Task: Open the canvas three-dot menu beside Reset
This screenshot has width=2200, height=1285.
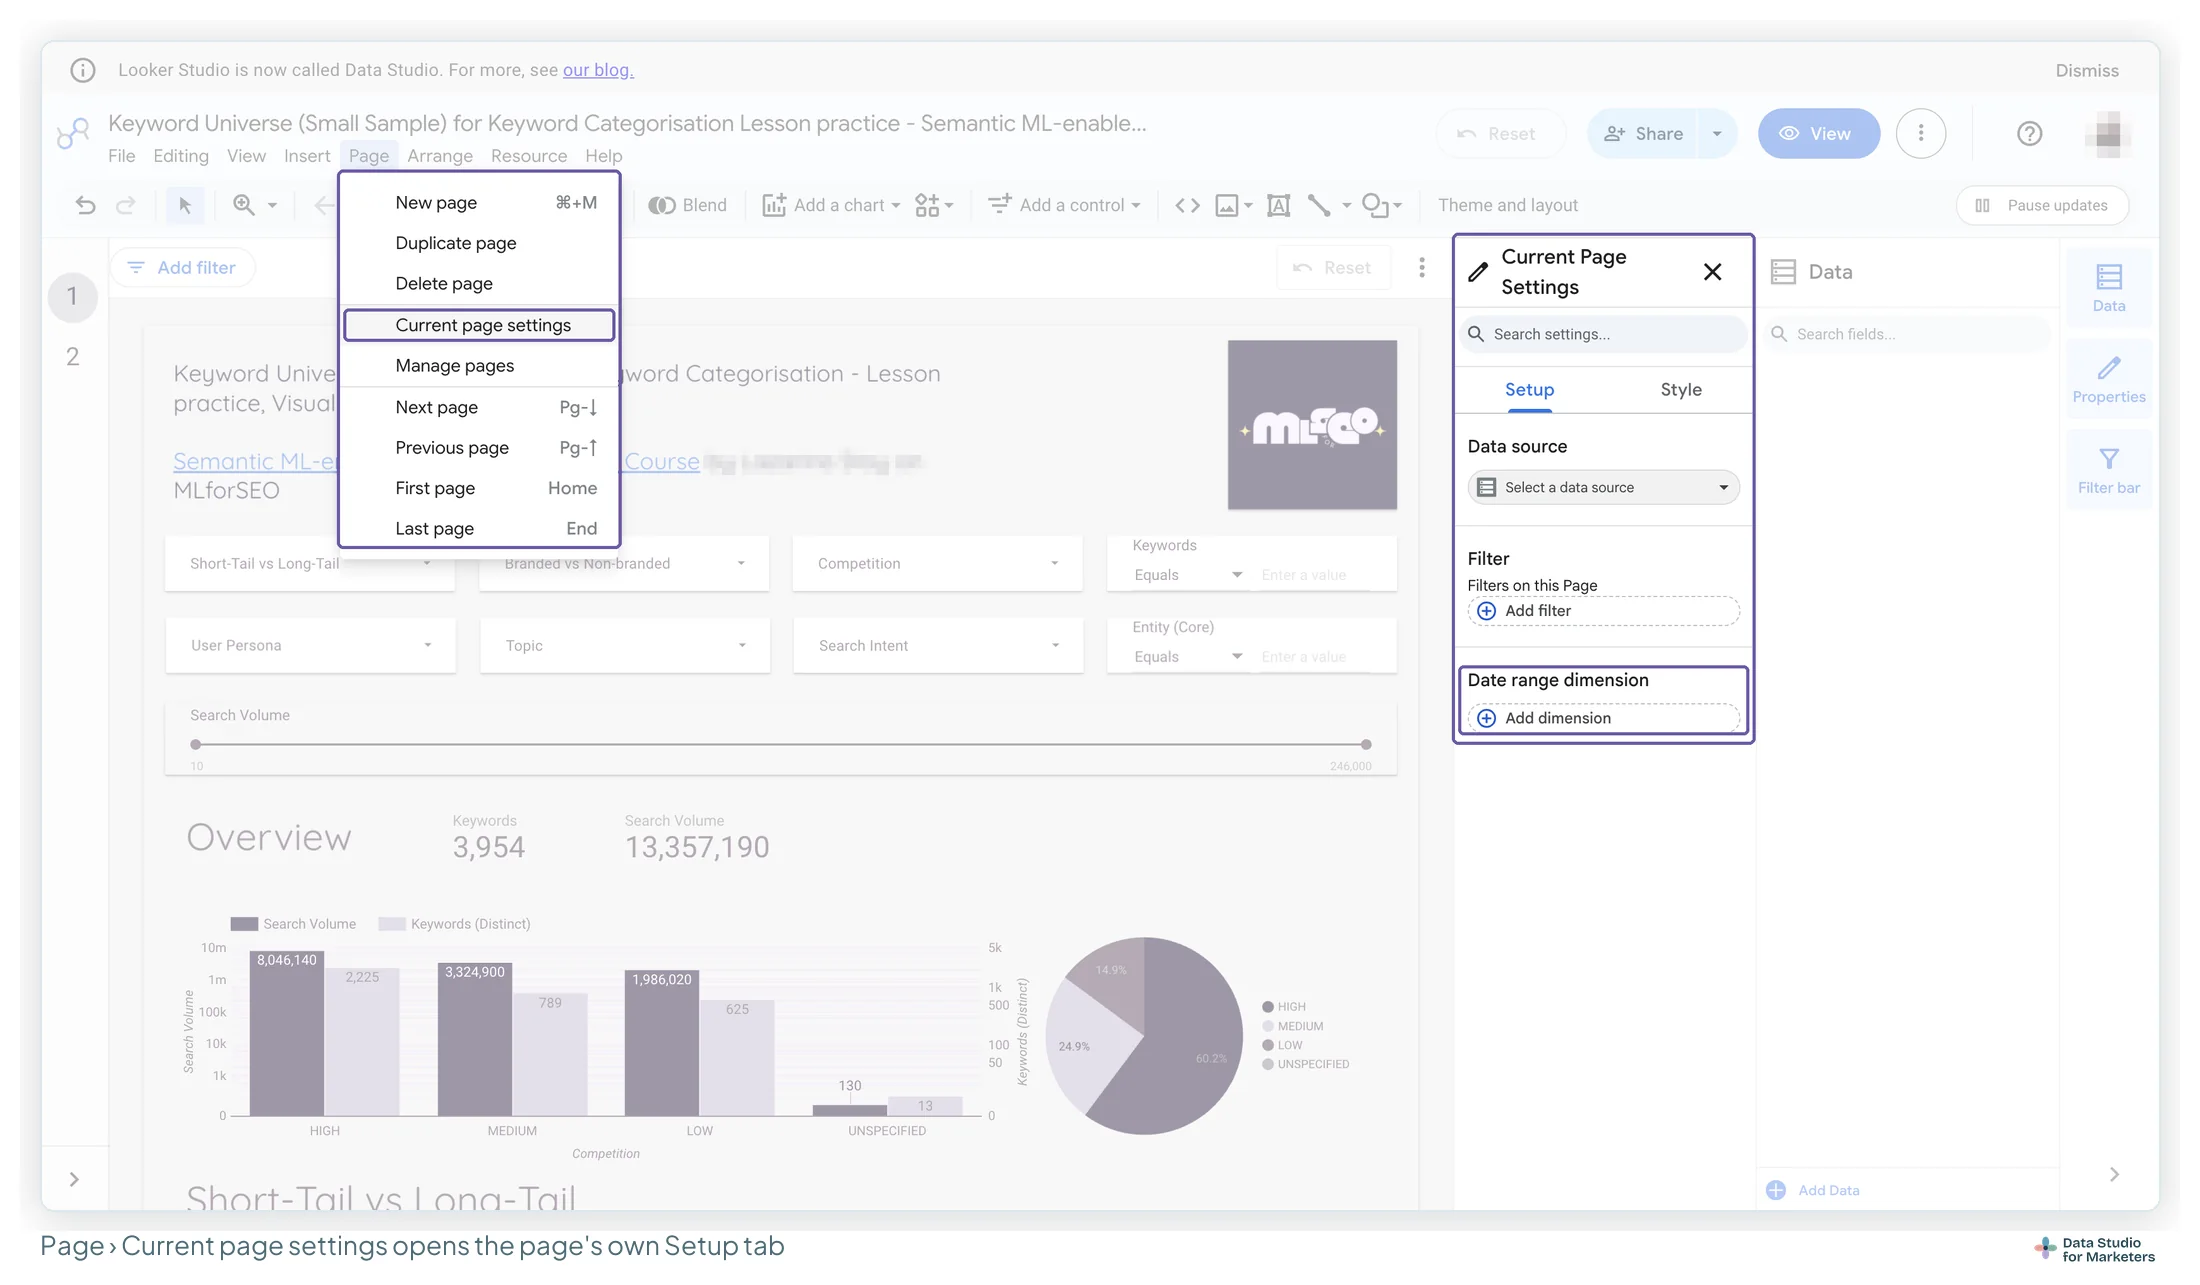Action: pos(1421,268)
